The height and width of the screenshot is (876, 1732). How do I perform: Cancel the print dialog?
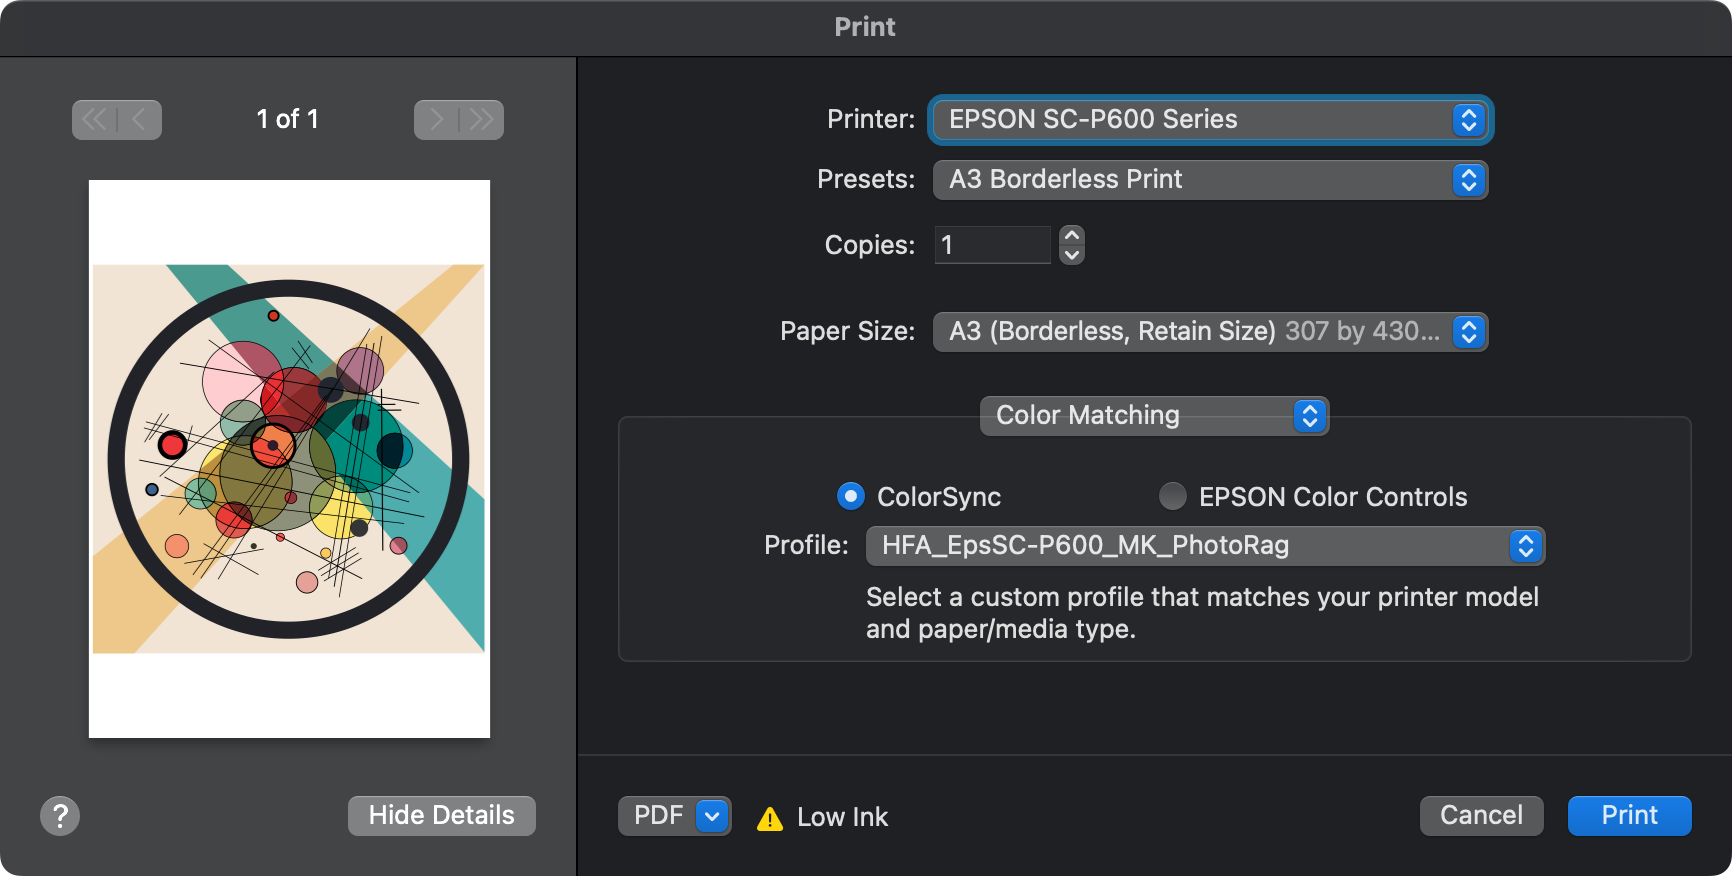pos(1481,816)
